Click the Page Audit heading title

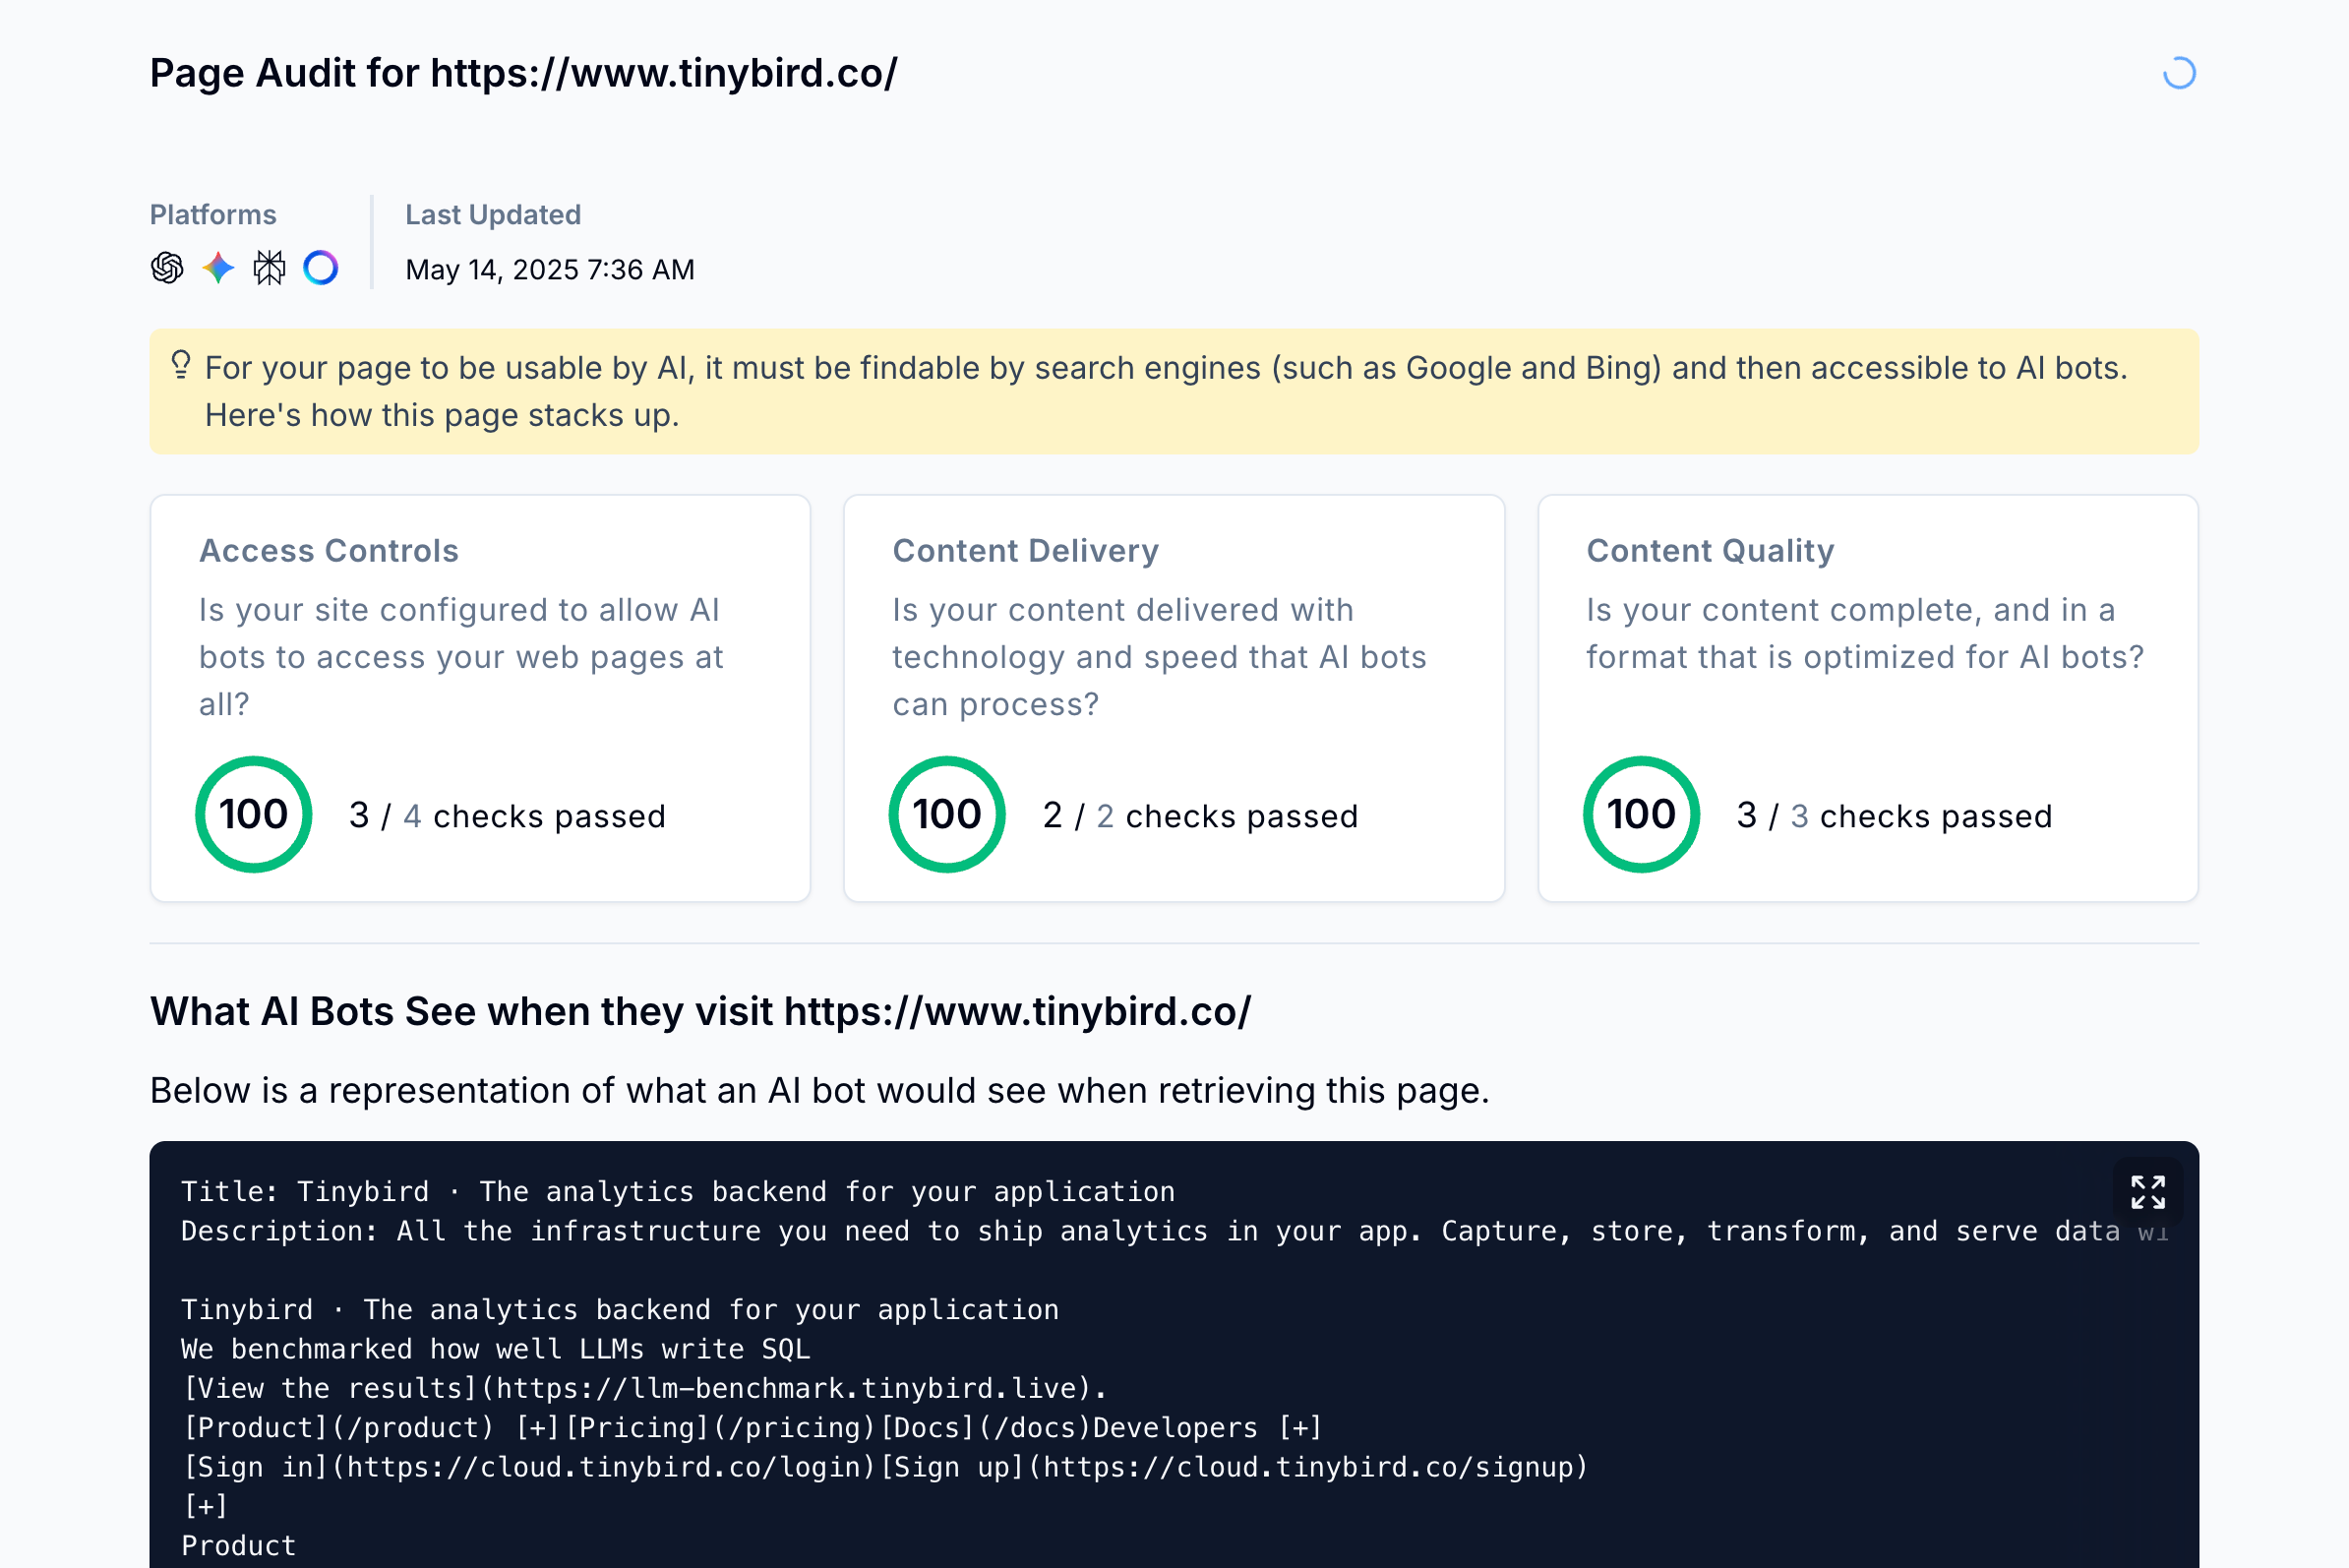[x=523, y=73]
